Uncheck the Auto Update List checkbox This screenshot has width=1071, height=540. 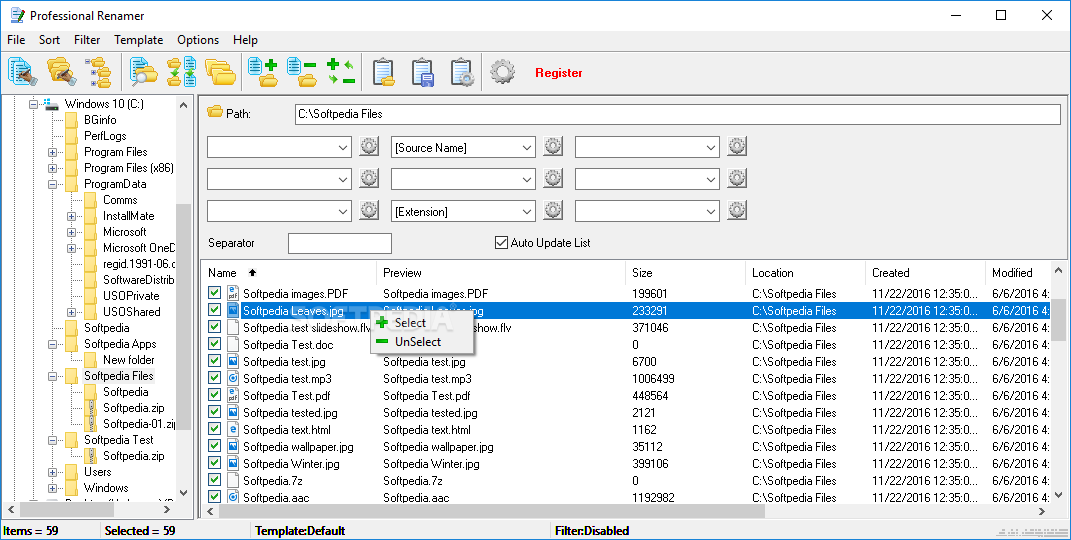coord(501,242)
